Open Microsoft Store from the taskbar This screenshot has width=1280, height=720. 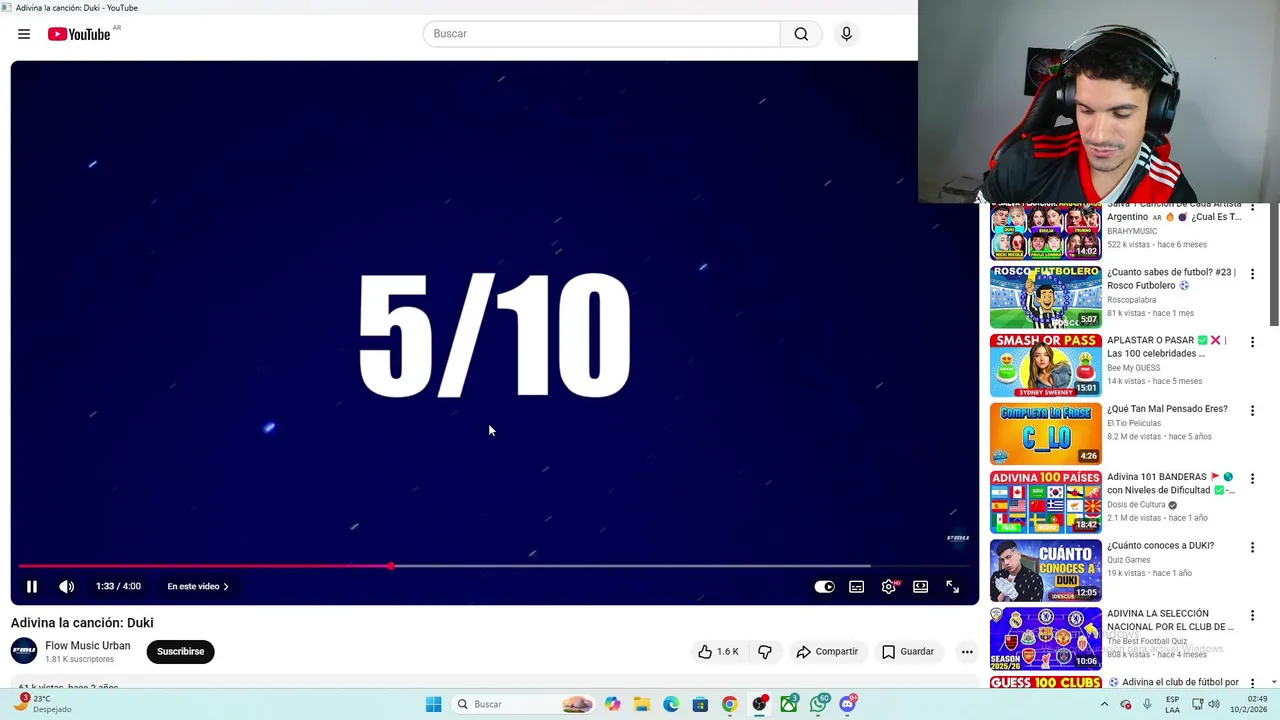700,704
